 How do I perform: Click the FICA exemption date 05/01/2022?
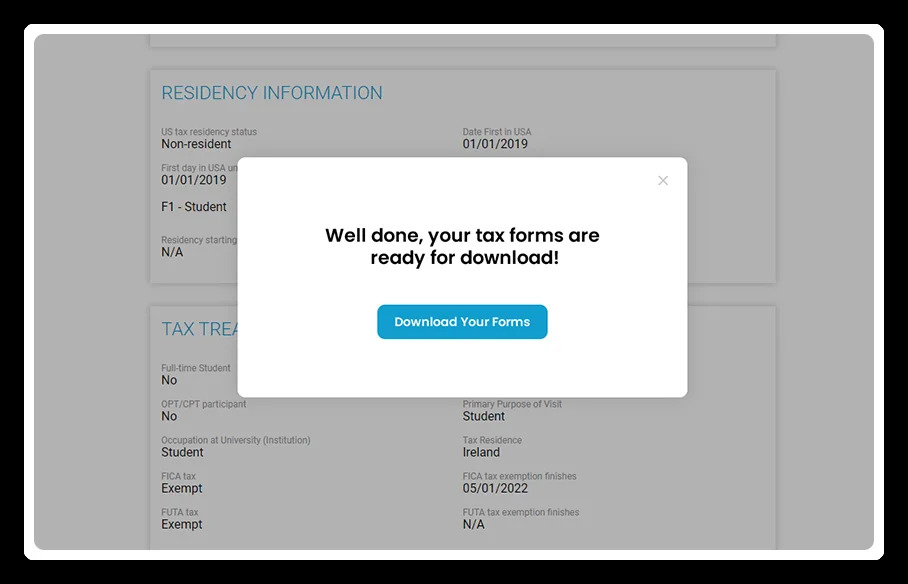click(x=495, y=488)
